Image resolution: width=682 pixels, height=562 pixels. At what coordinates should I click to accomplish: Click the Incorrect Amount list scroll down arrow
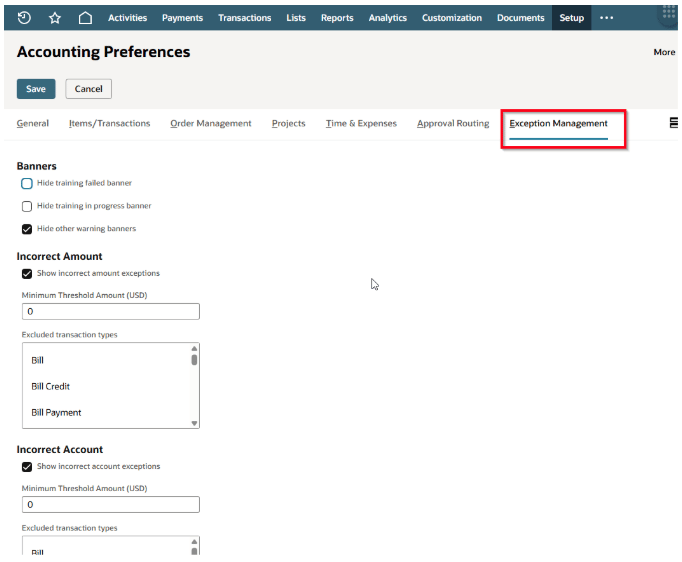click(x=194, y=423)
